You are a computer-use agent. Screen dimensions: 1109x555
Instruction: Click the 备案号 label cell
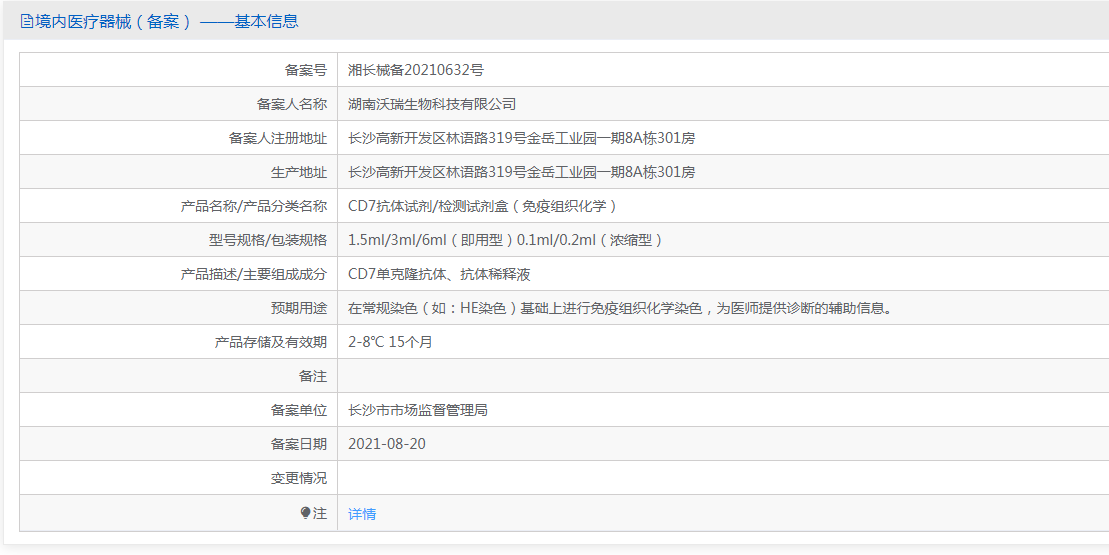306,70
